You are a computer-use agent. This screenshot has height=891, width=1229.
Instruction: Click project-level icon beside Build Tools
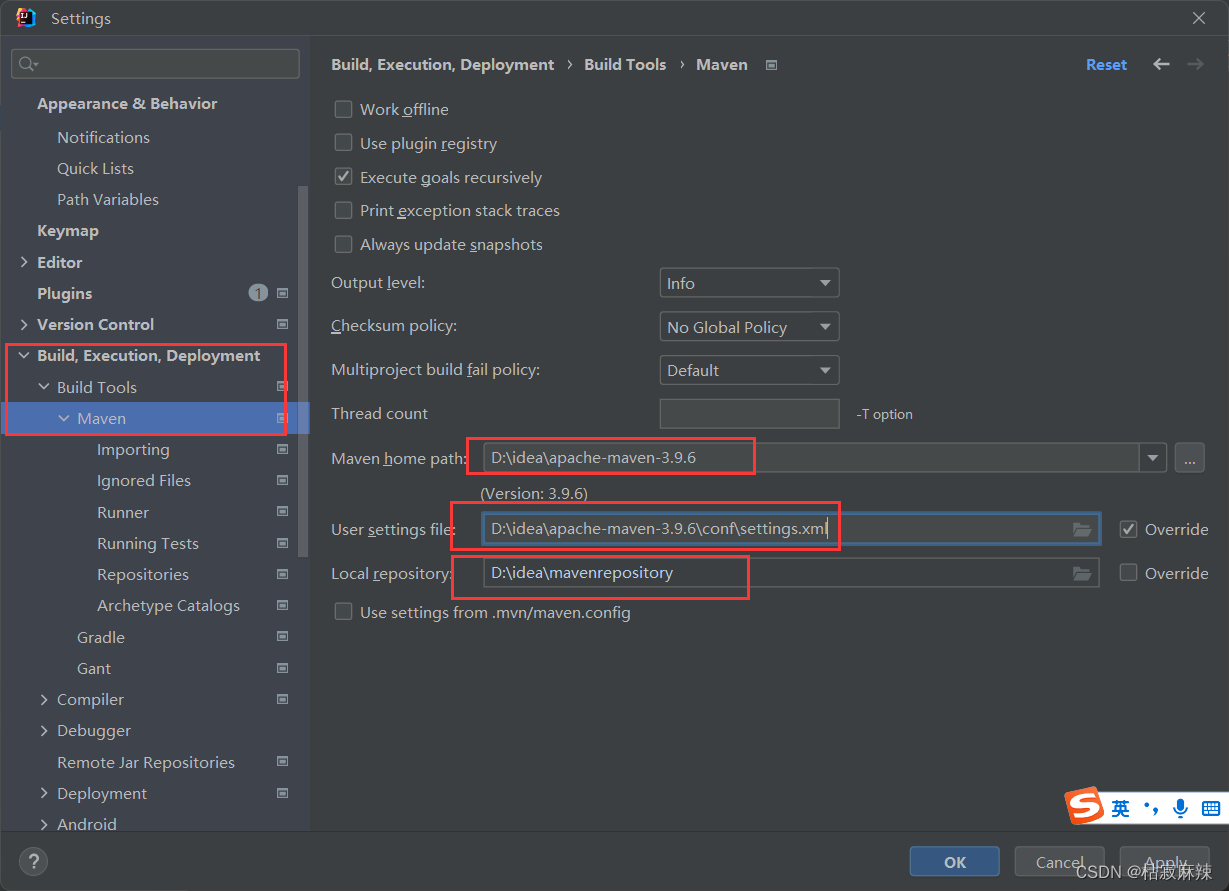[x=283, y=387]
